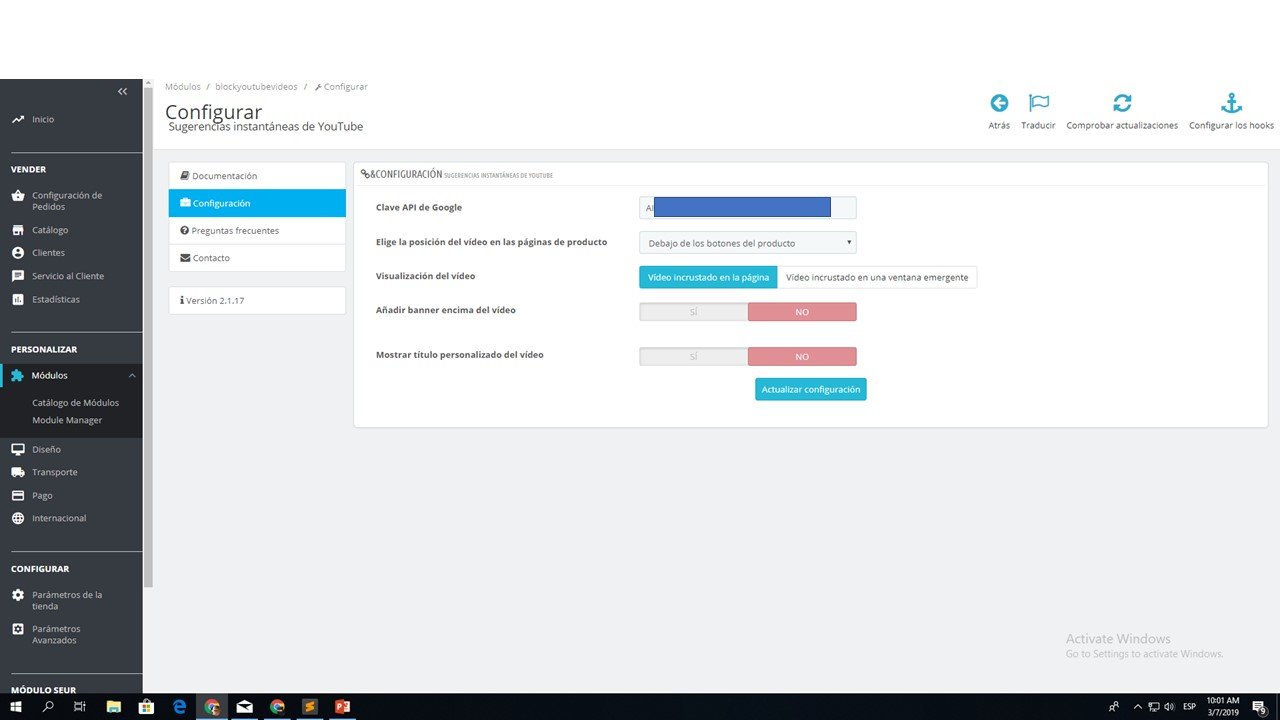Check for updates via Comprobar actualizaciones icon
1280x720 pixels.
[1122, 103]
